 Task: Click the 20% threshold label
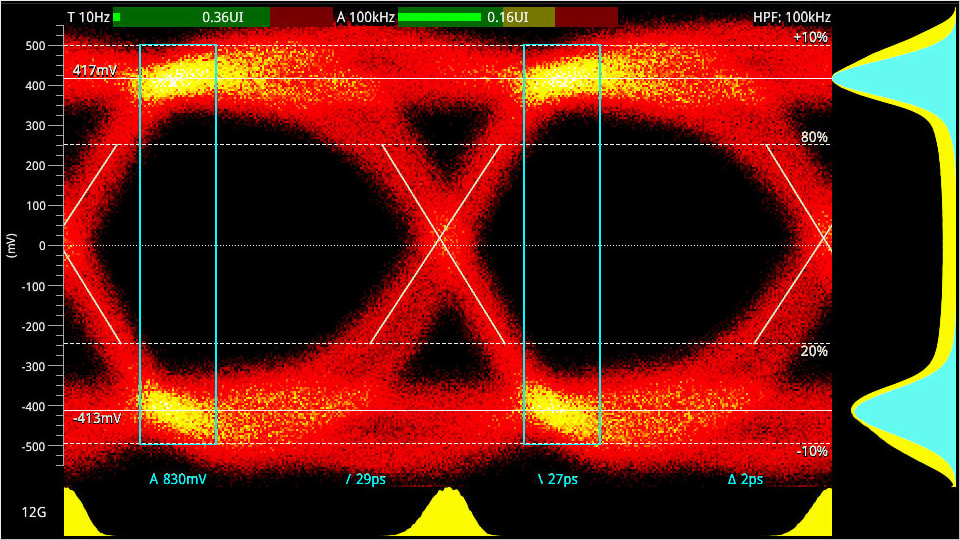[814, 351]
